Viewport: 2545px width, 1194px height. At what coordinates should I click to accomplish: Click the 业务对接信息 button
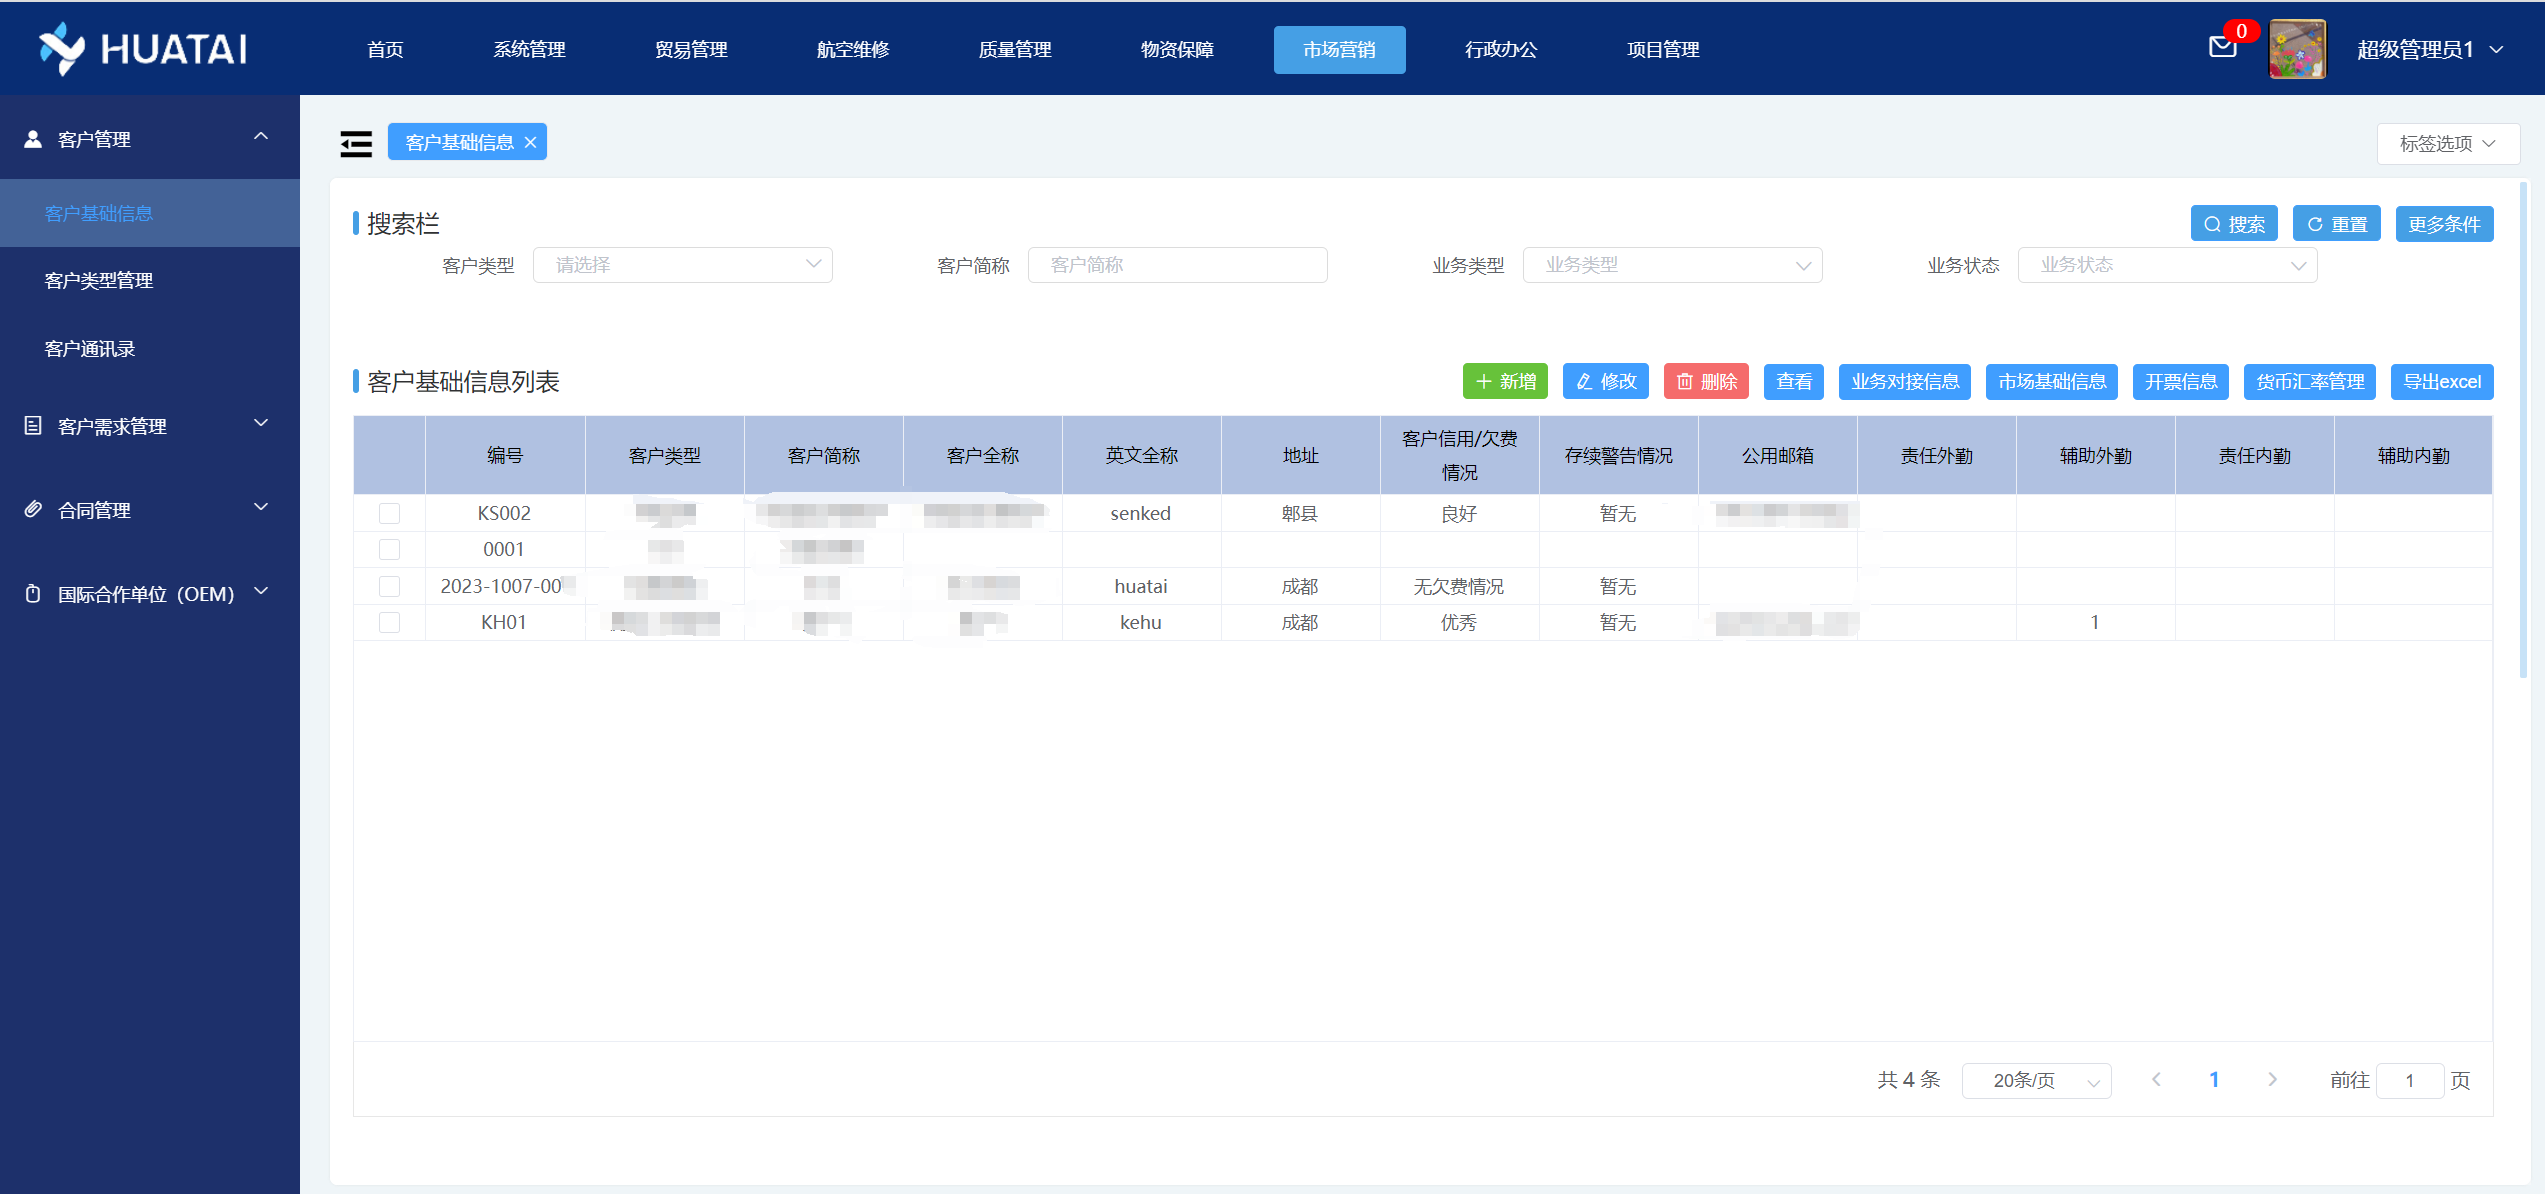[1905, 382]
